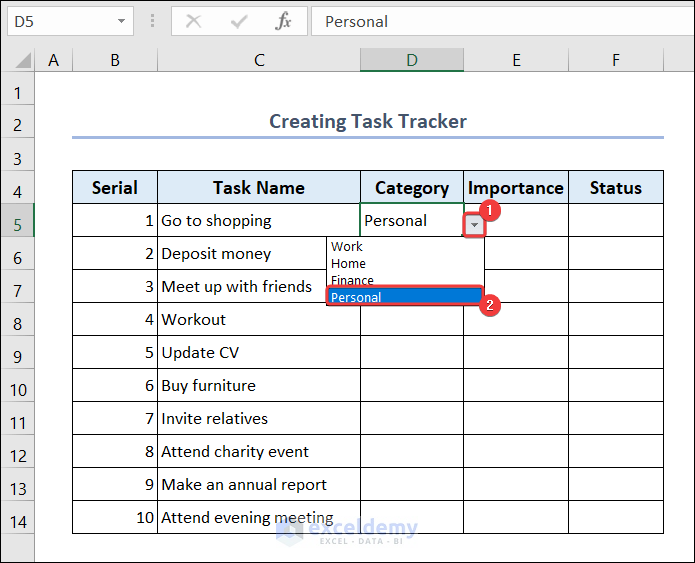Click the Insert Function fx icon
The image size is (695, 563).
coord(284,21)
